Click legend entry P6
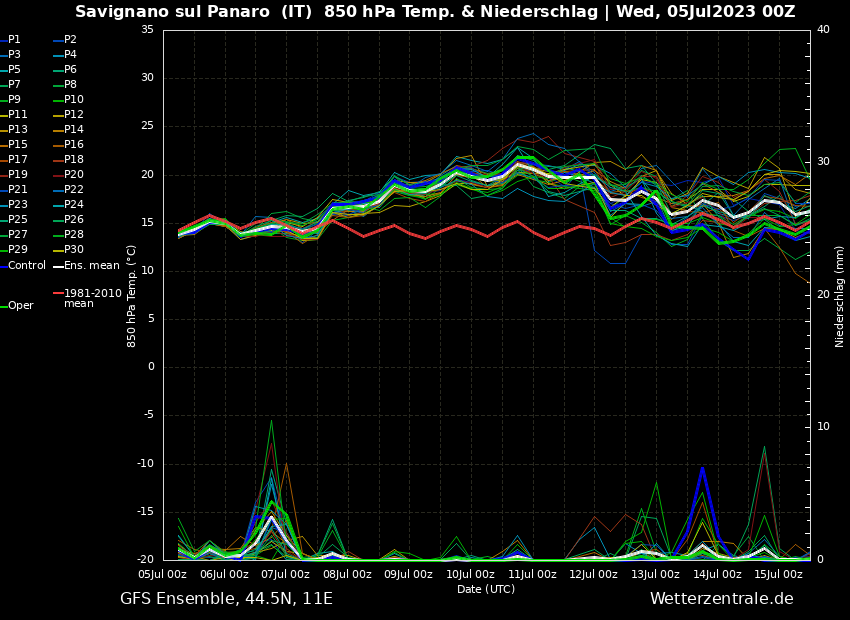The width and height of the screenshot is (850, 620). point(70,69)
